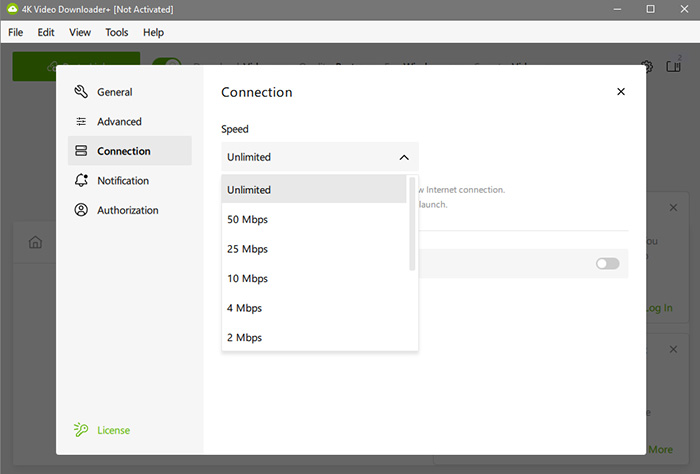The width and height of the screenshot is (700, 474).
Task: Click the bell icon beside Notification
Action: [81, 180]
